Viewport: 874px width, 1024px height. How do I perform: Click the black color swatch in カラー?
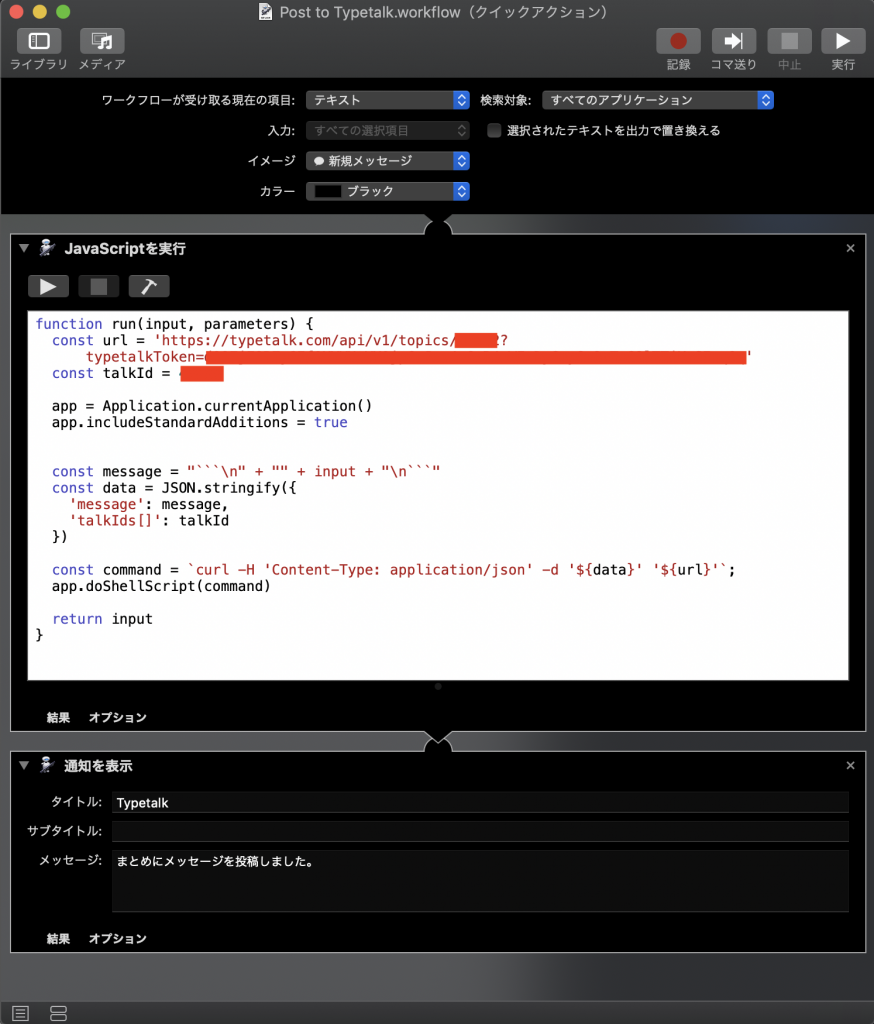(x=328, y=191)
